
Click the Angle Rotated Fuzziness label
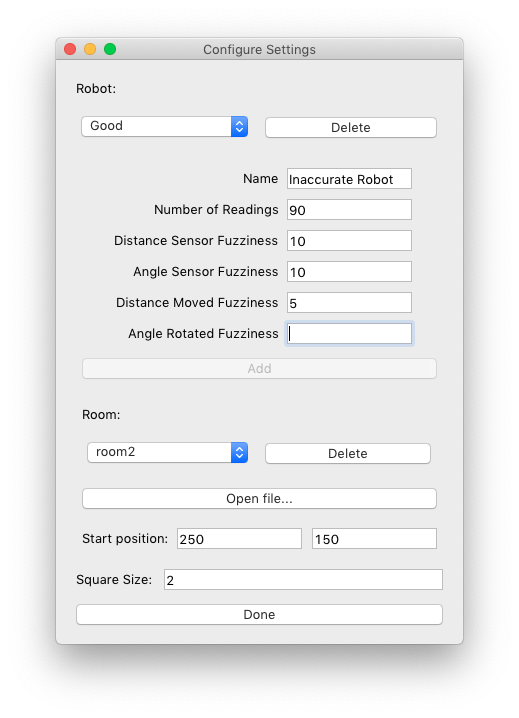pyautogui.click(x=203, y=333)
